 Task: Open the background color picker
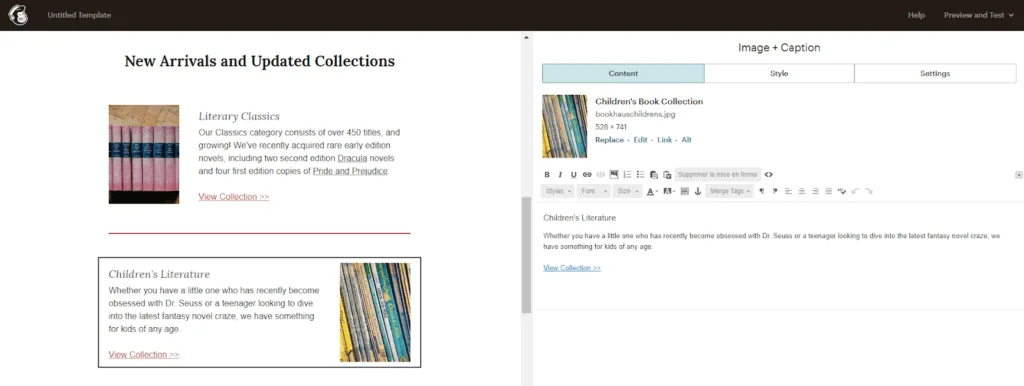coord(669,191)
